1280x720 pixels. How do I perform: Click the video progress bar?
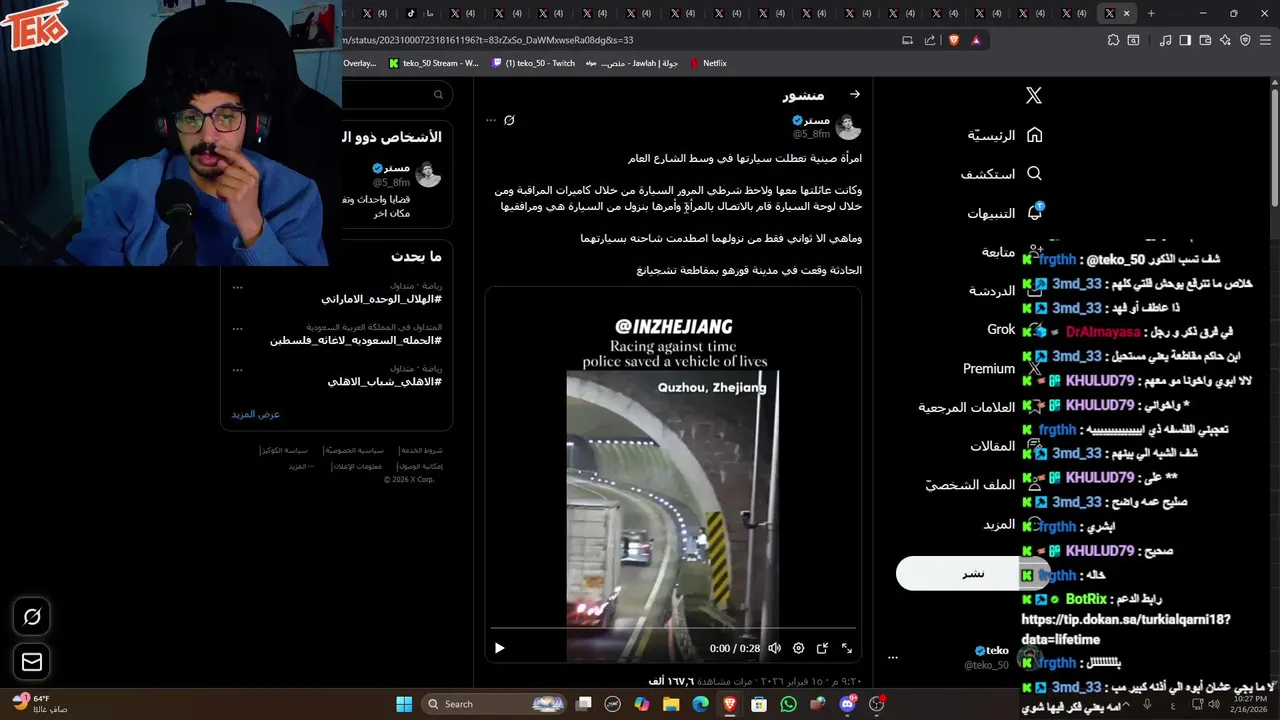(673, 629)
